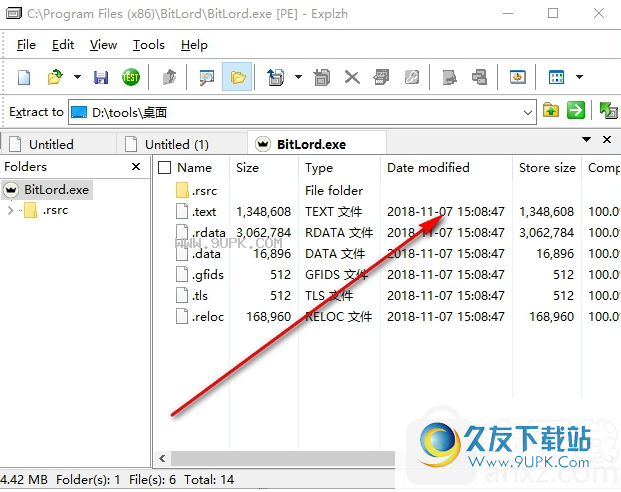Screen dimensions: 621x492
Task: Click the grayed key password icon
Action: [411, 77]
